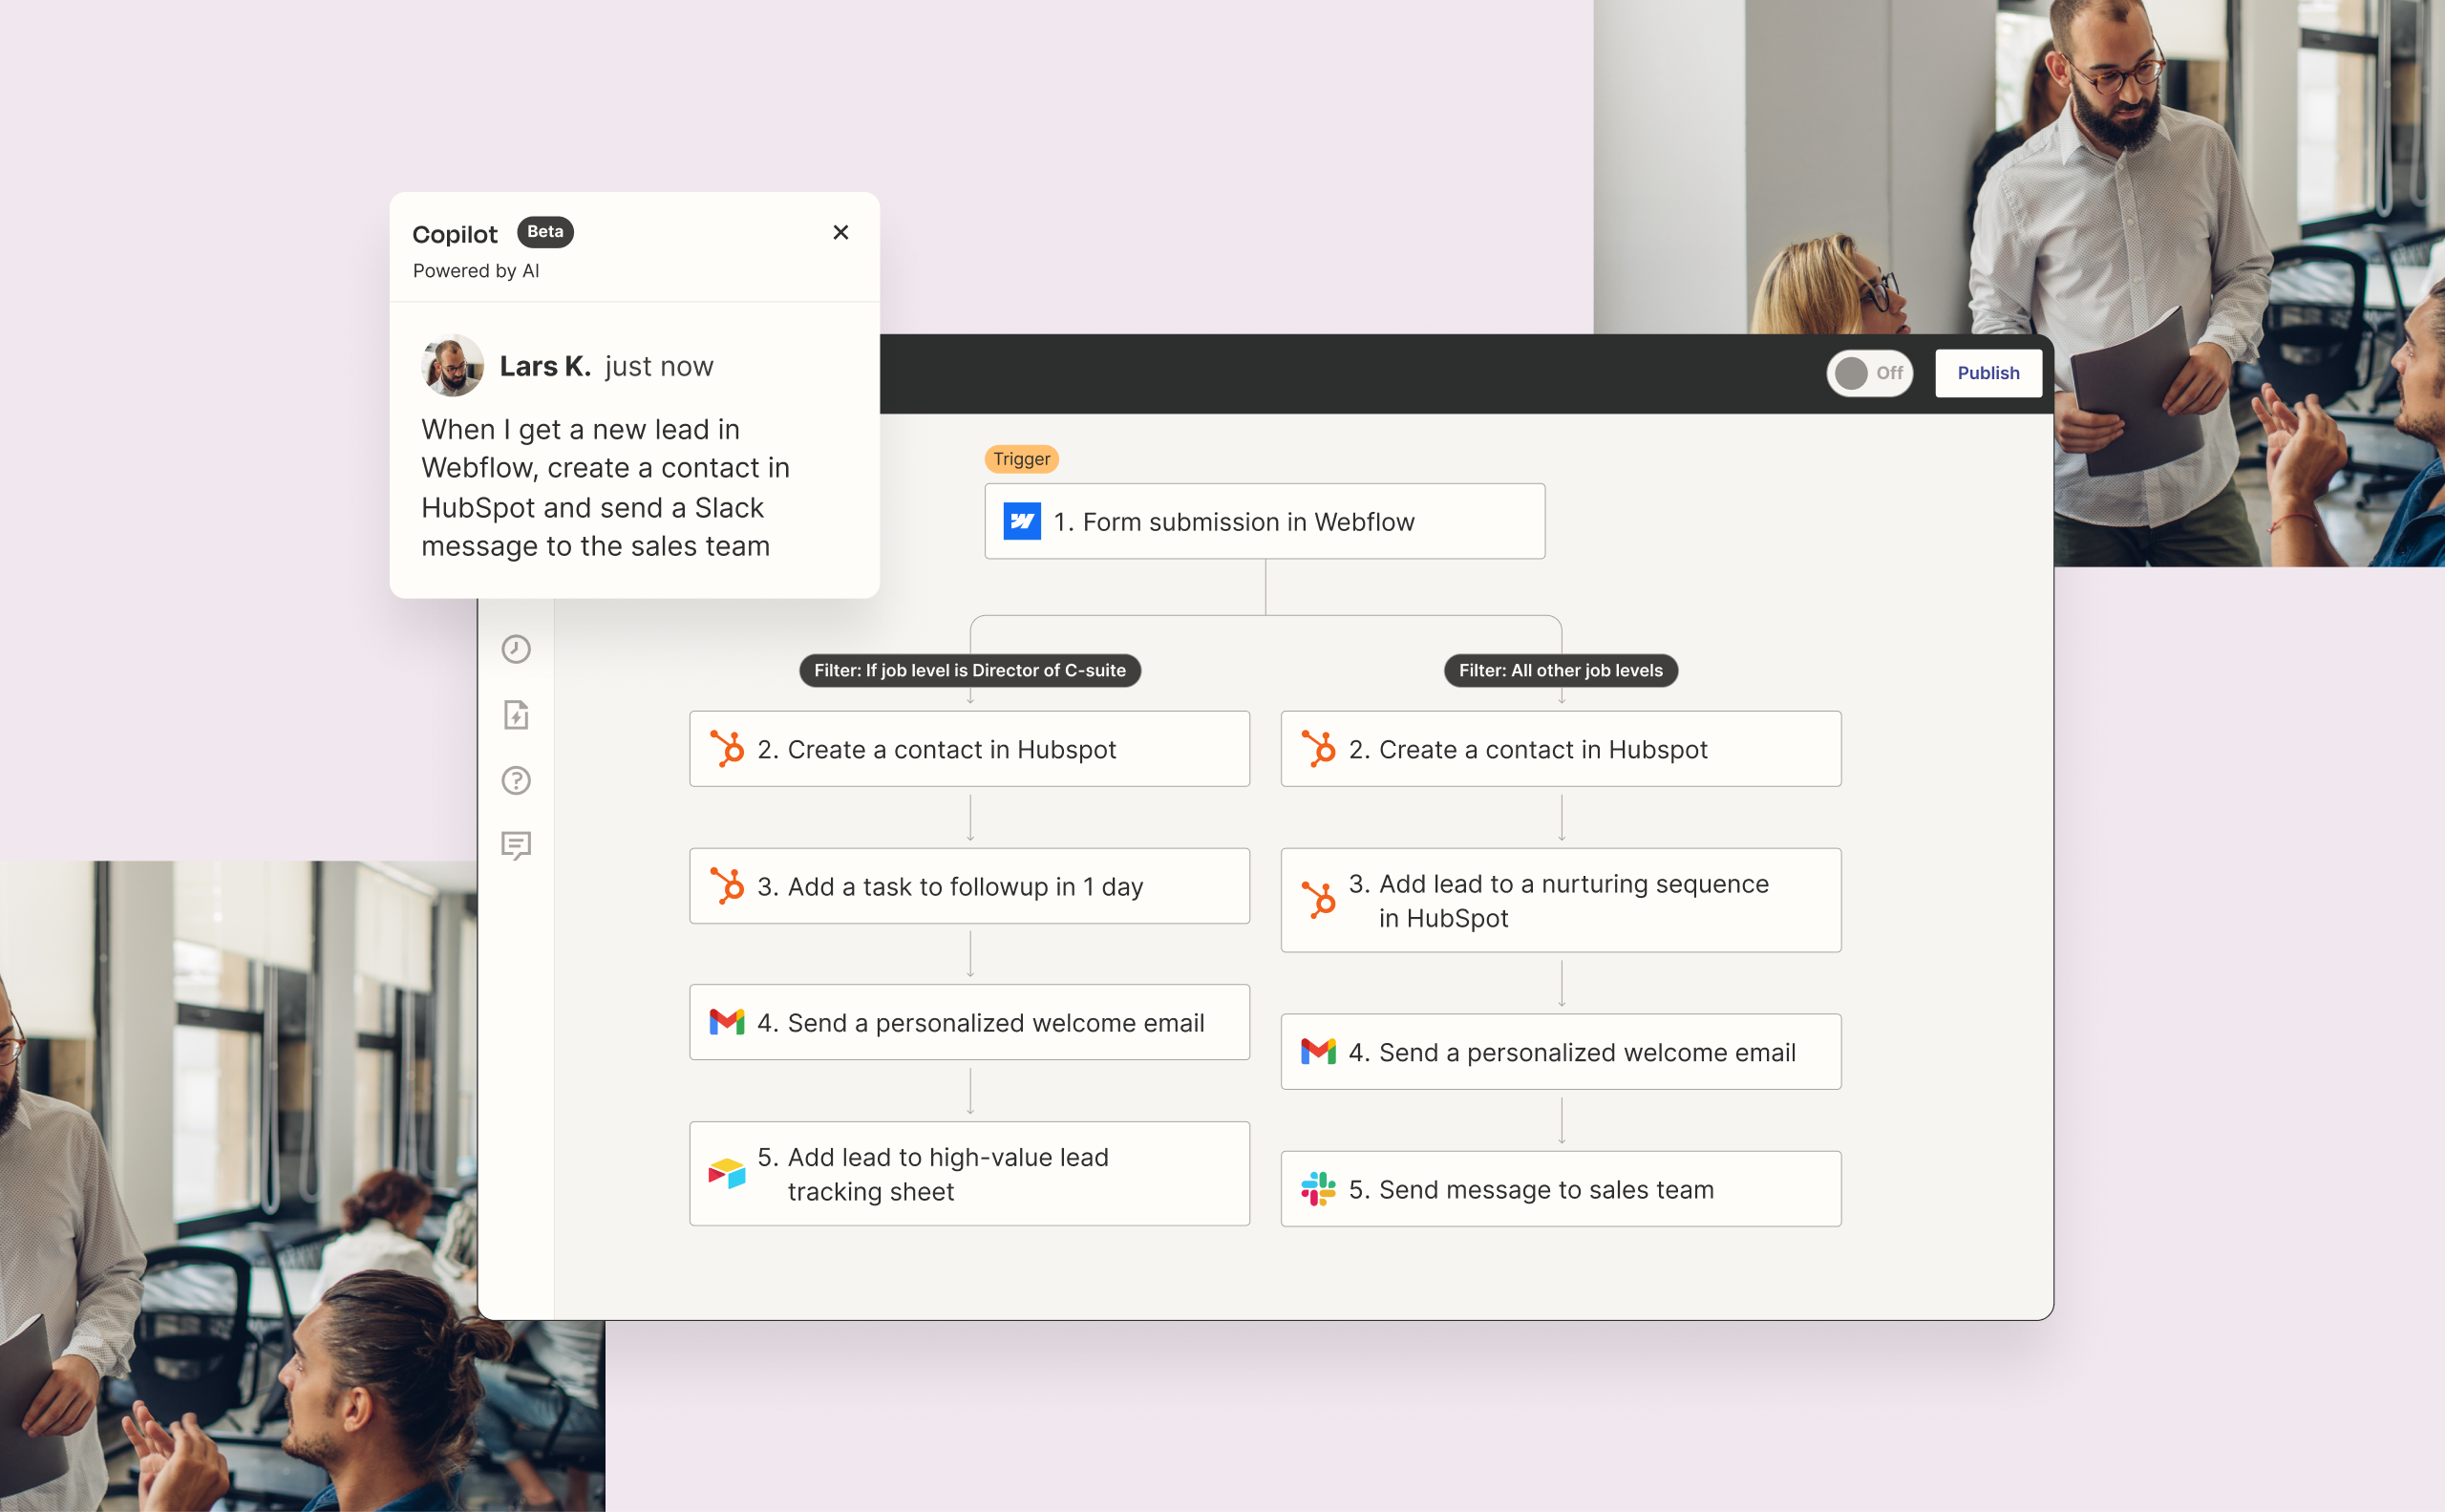2445x1512 pixels.
Task: Select the Director of C-suite filter label
Action: tap(970, 670)
